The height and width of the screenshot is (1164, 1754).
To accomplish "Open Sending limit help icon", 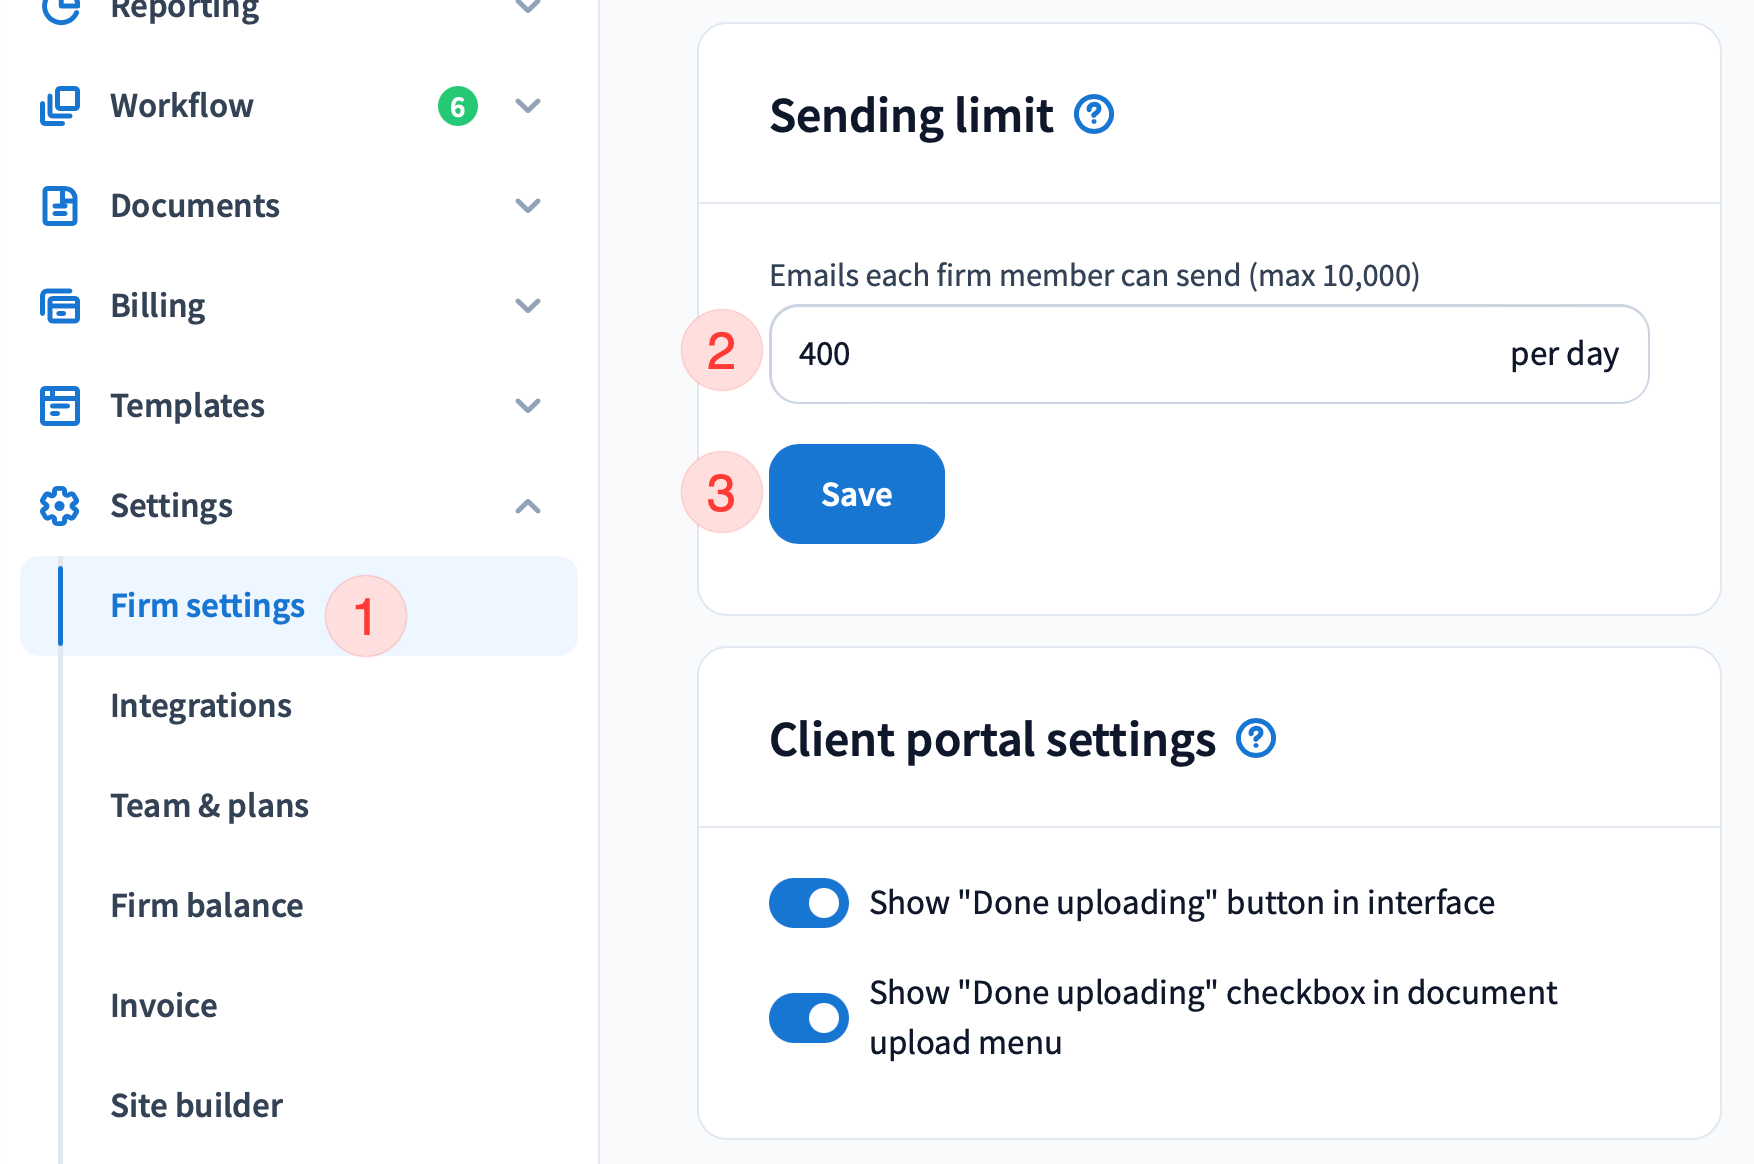I will [x=1094, y=114].
